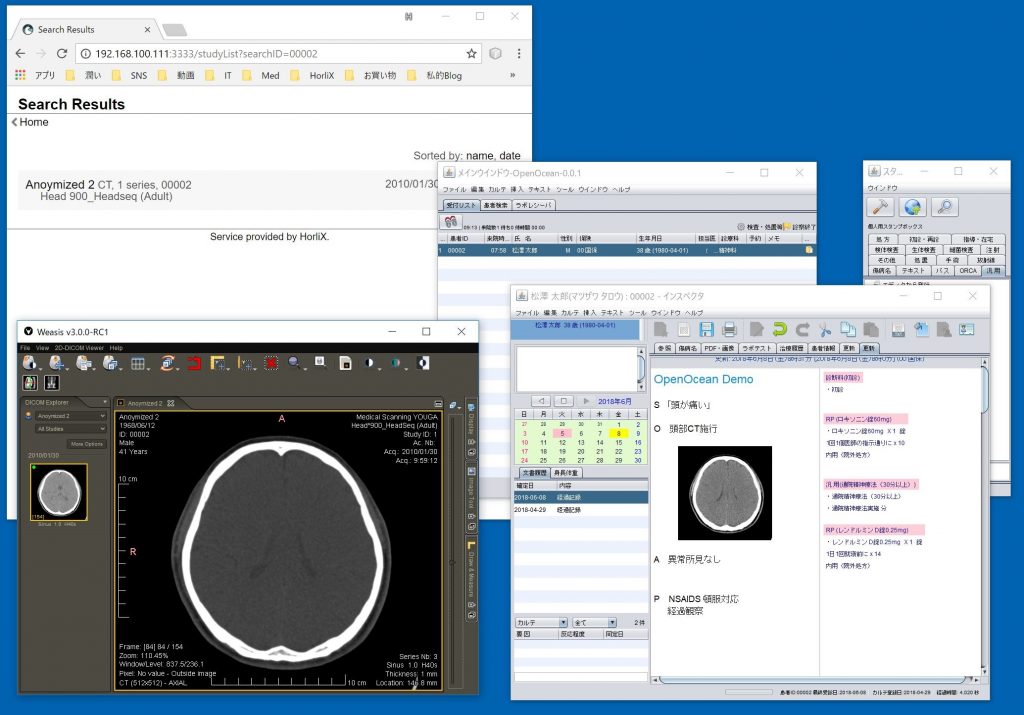The height and width of the screenshot is (715, 1024).
Task: Click the scissors cut icon in inspector
Action: (824, 329)
